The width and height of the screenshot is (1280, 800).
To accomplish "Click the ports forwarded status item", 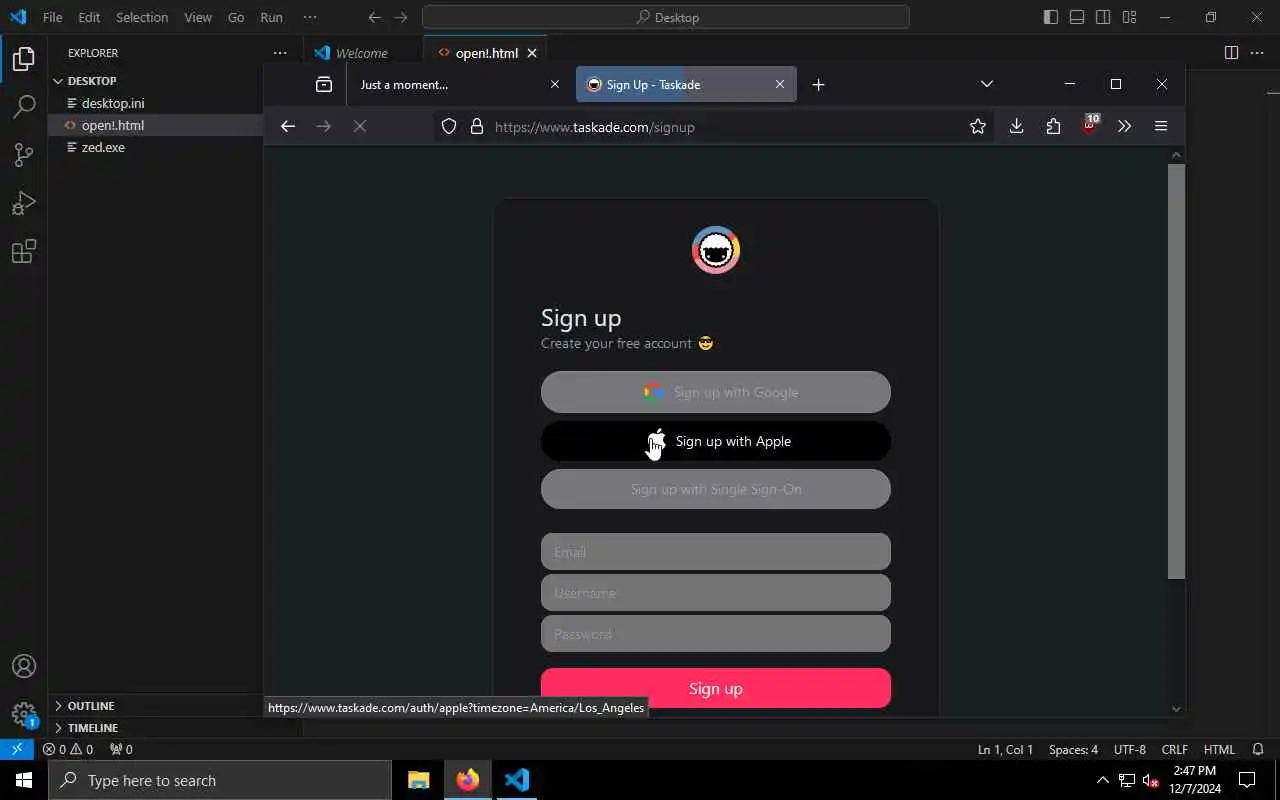I will (121, 749).
